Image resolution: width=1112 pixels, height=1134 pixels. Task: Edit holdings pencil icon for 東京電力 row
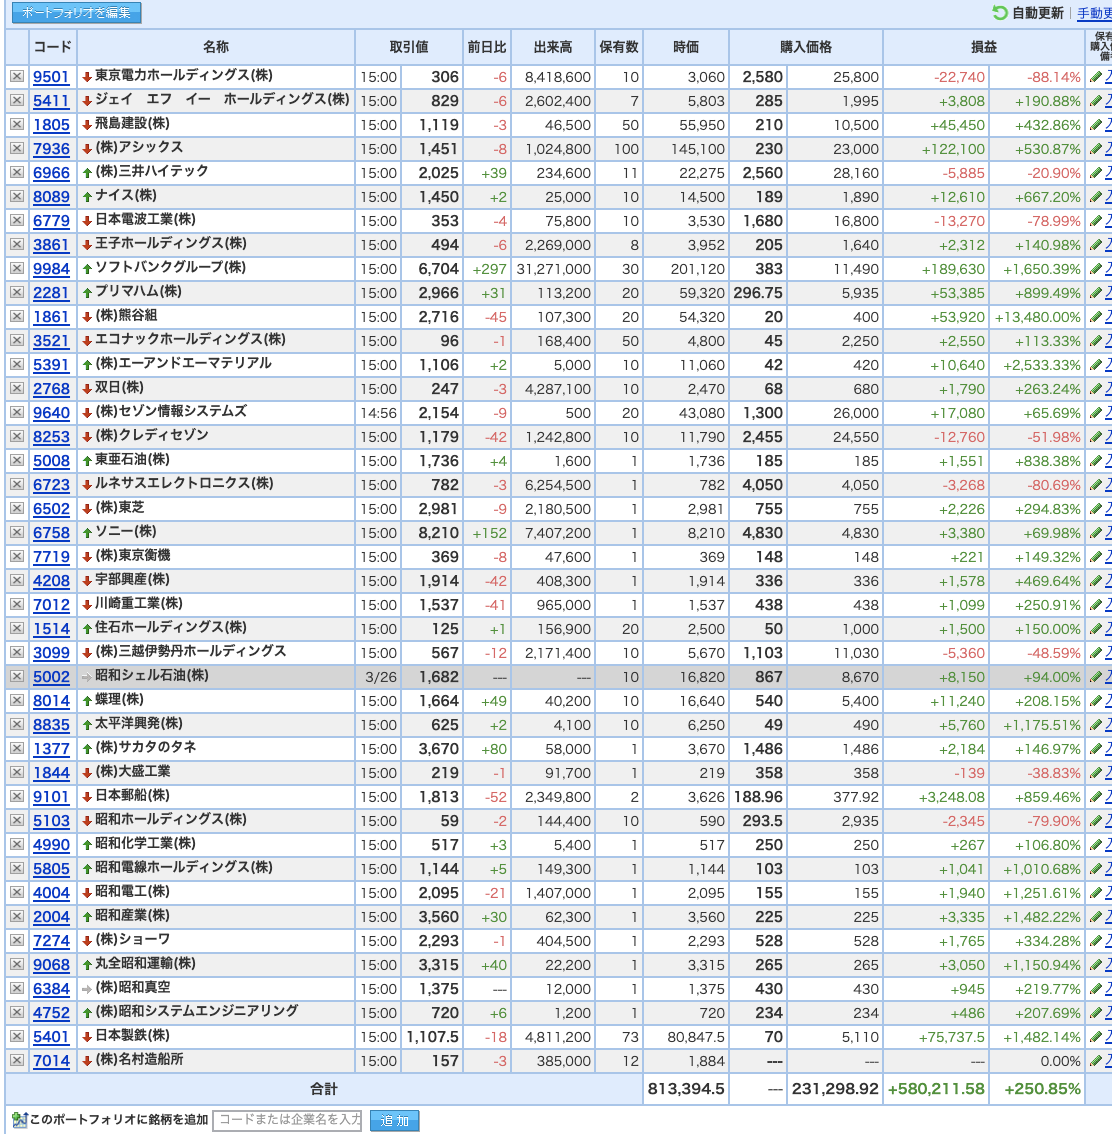click(x=1096, y=77)
